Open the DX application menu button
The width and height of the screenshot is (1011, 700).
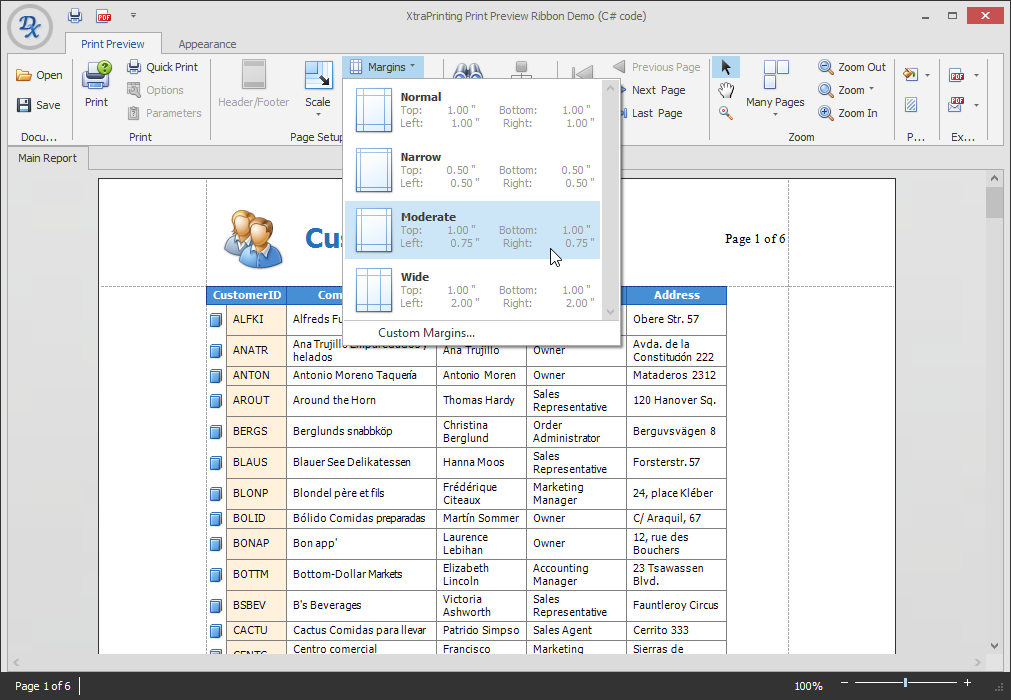coord(30,28)
